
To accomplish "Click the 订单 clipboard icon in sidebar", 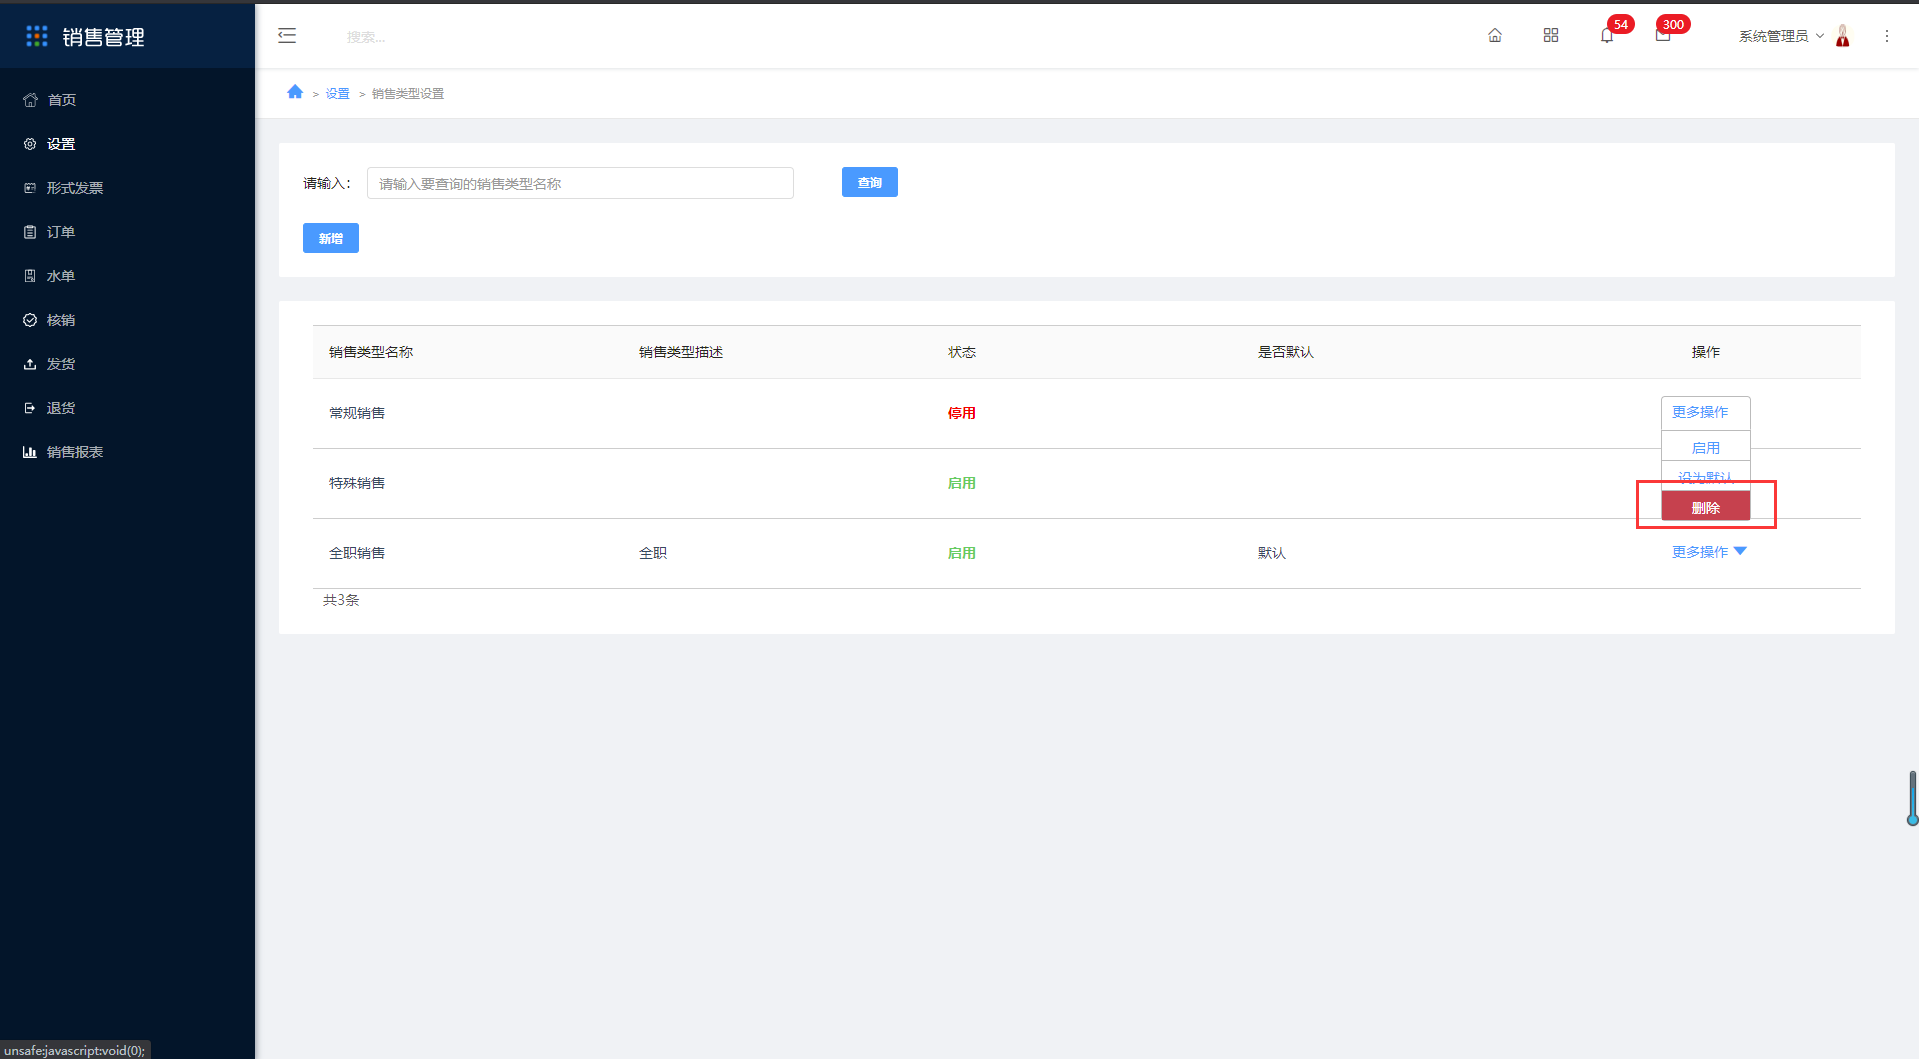I will [x=30, y=232].
